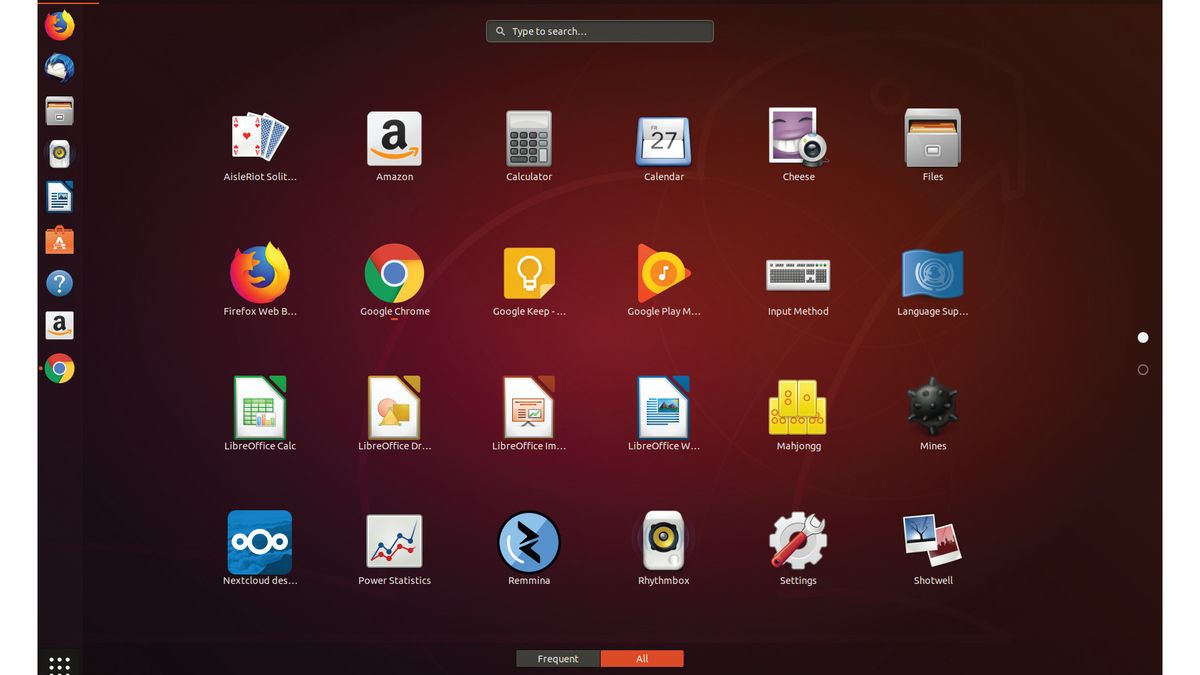Open the Calculator app
The height and width of the screenshot is (675, 1200).
click(x=529, y=140)
